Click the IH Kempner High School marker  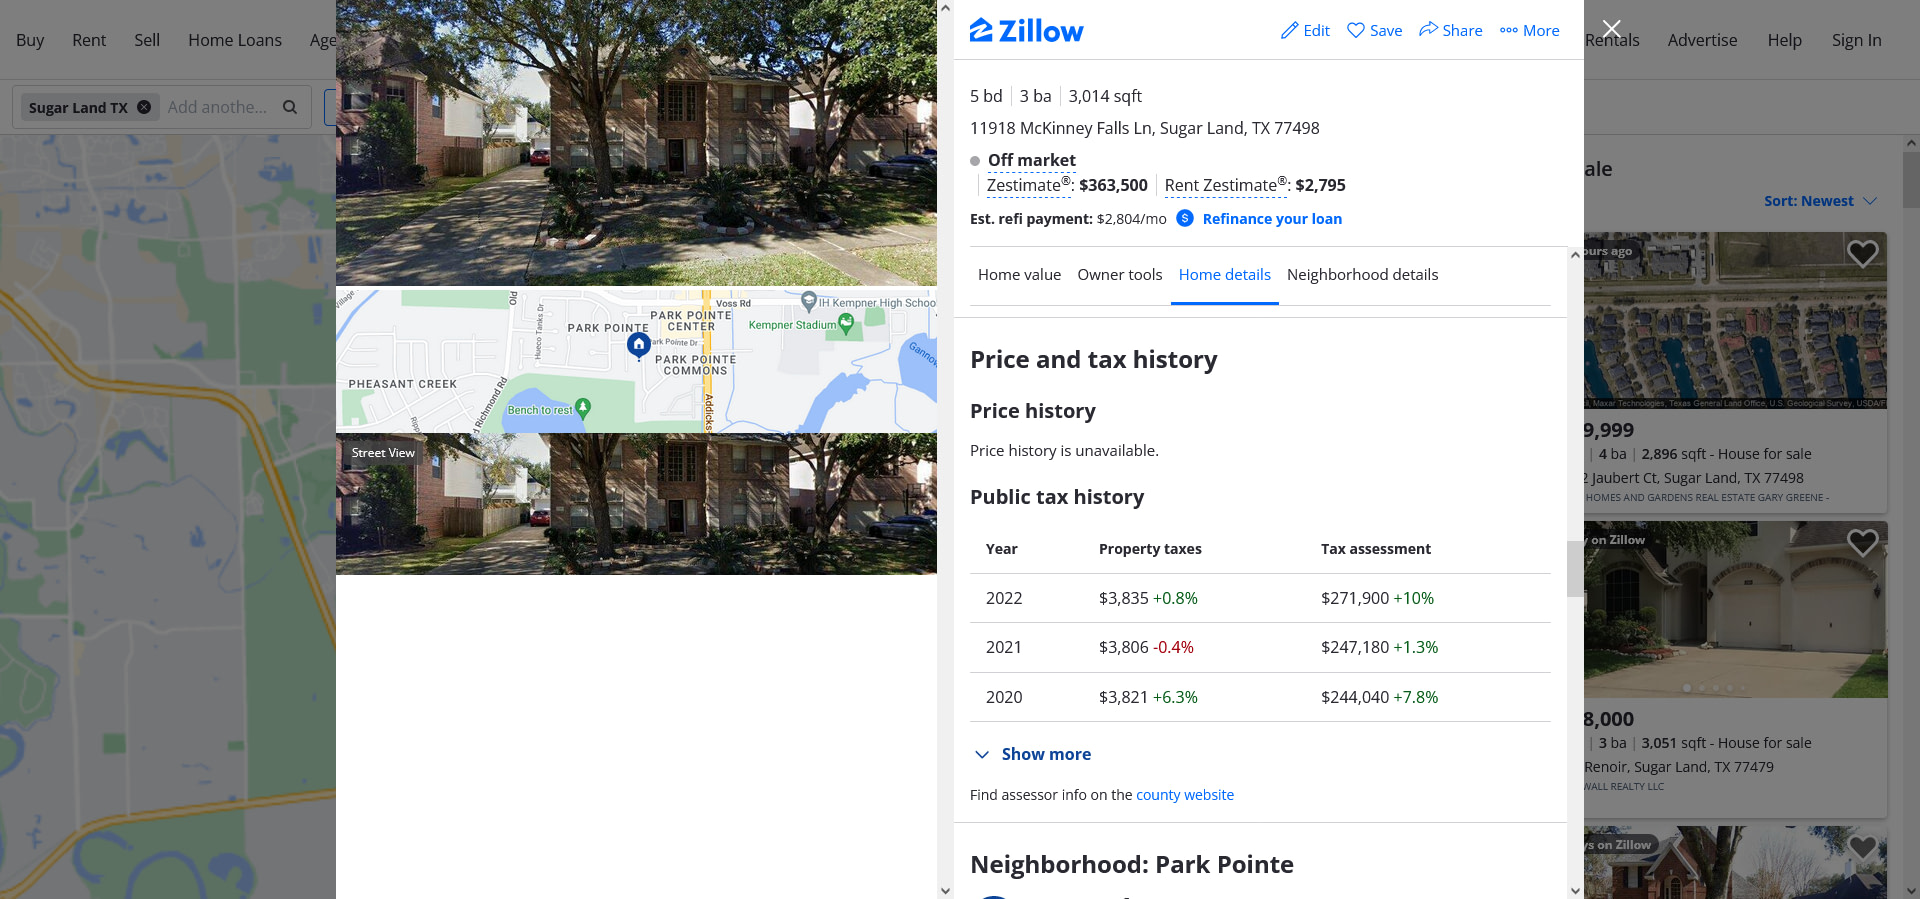click(x=809, y=300)
